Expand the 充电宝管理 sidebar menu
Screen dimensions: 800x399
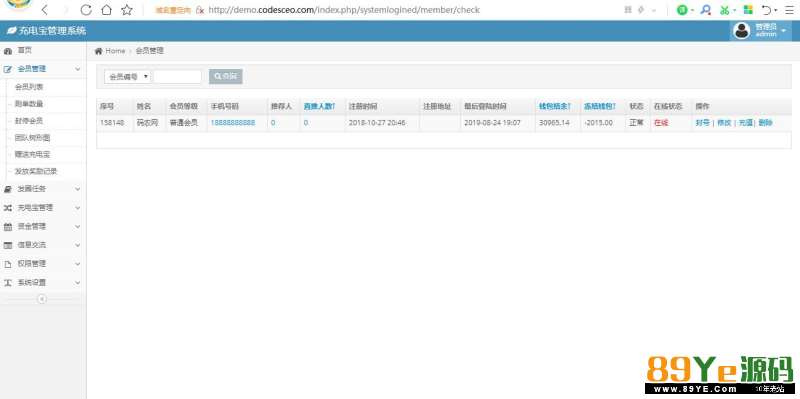[42, 208]
